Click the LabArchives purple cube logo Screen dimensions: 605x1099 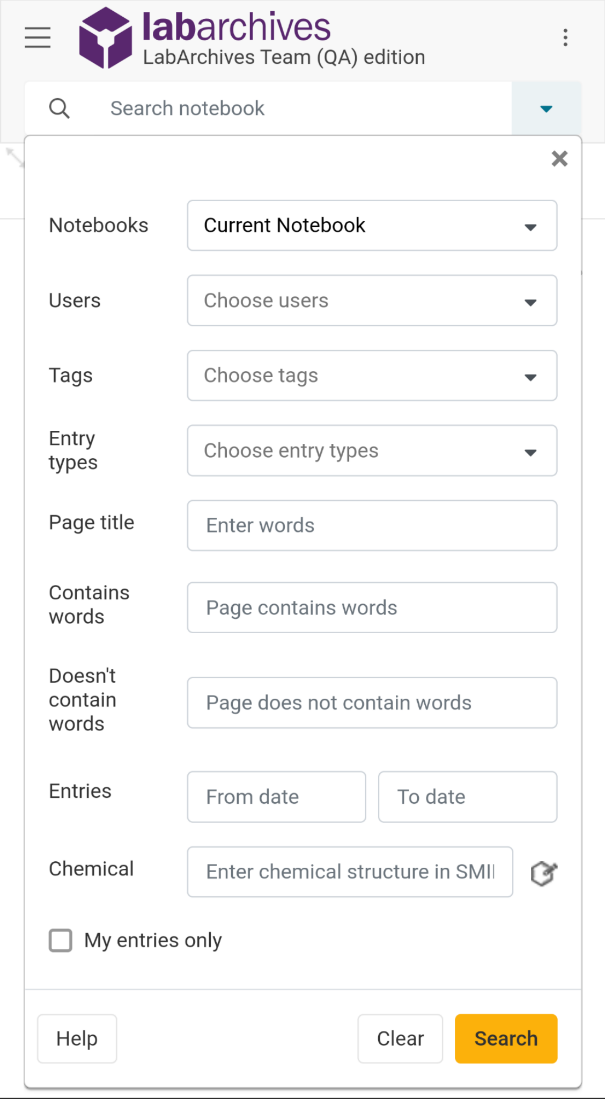point(105,38)
